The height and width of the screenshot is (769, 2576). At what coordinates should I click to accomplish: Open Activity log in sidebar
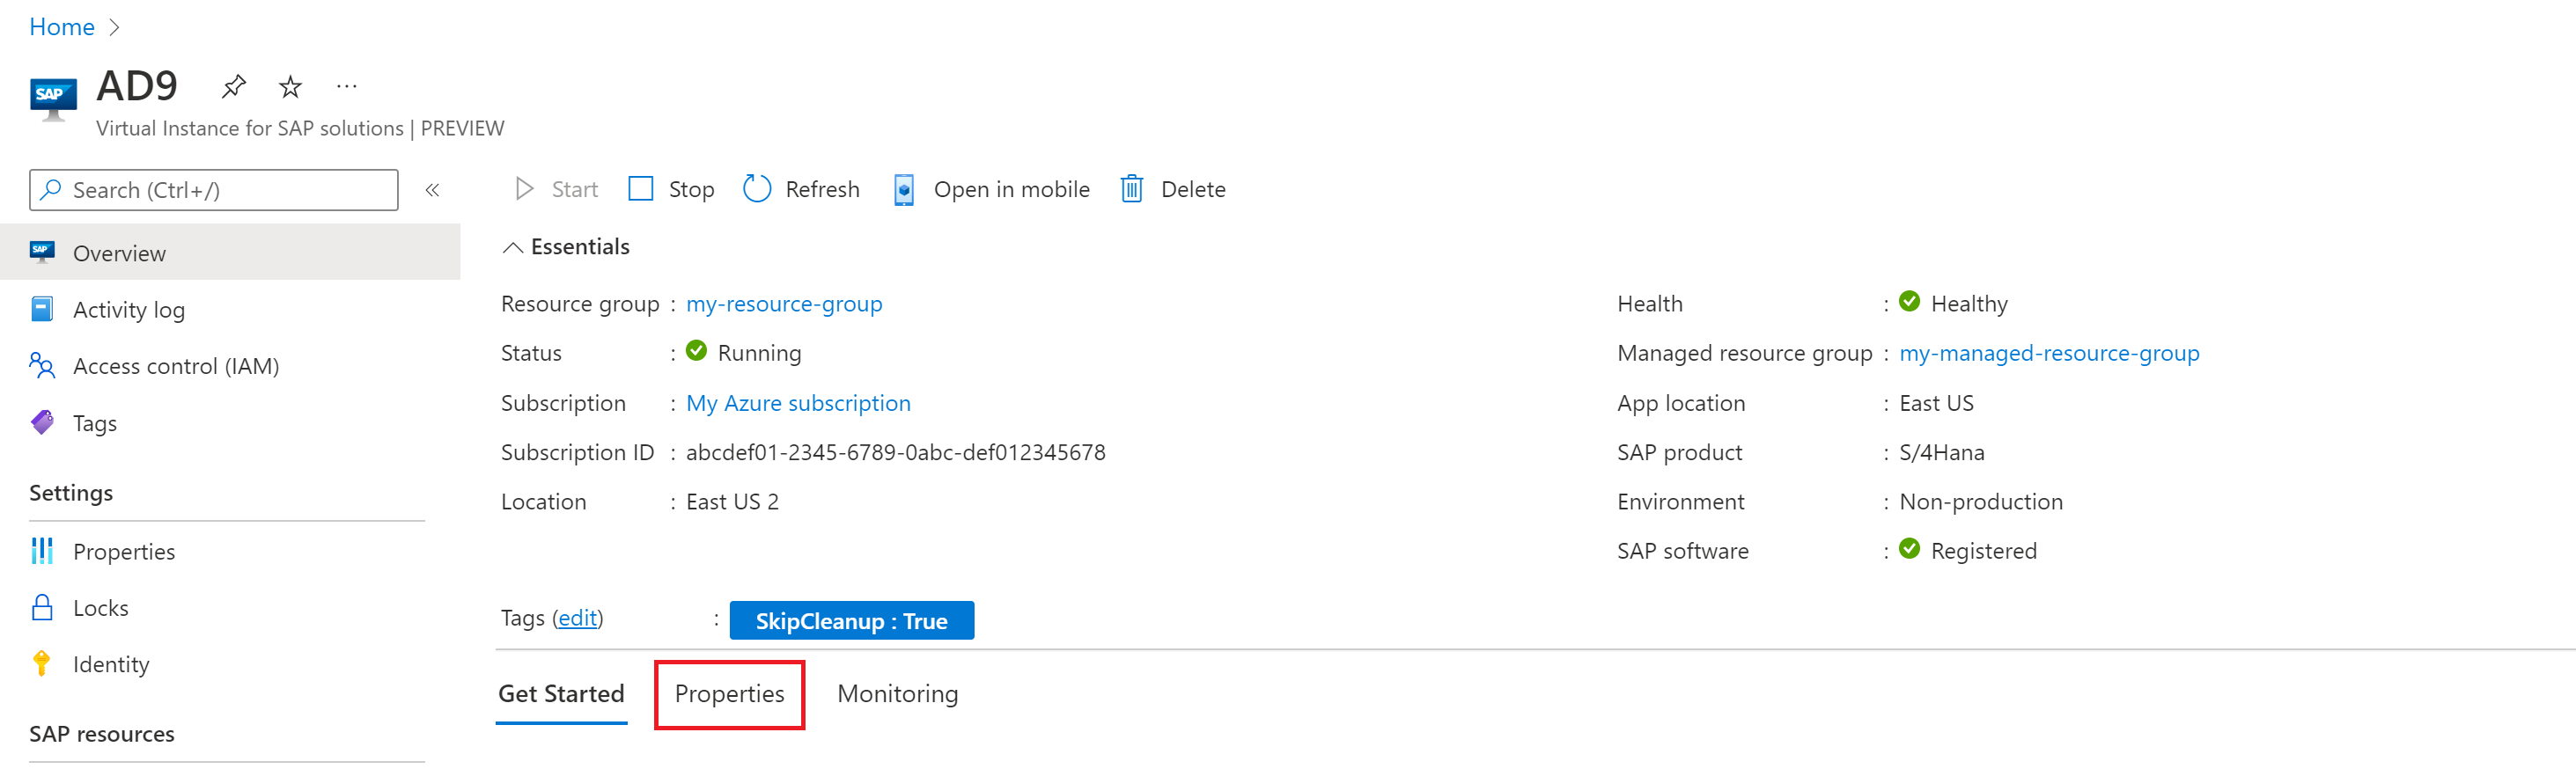(x=128, y=310)
